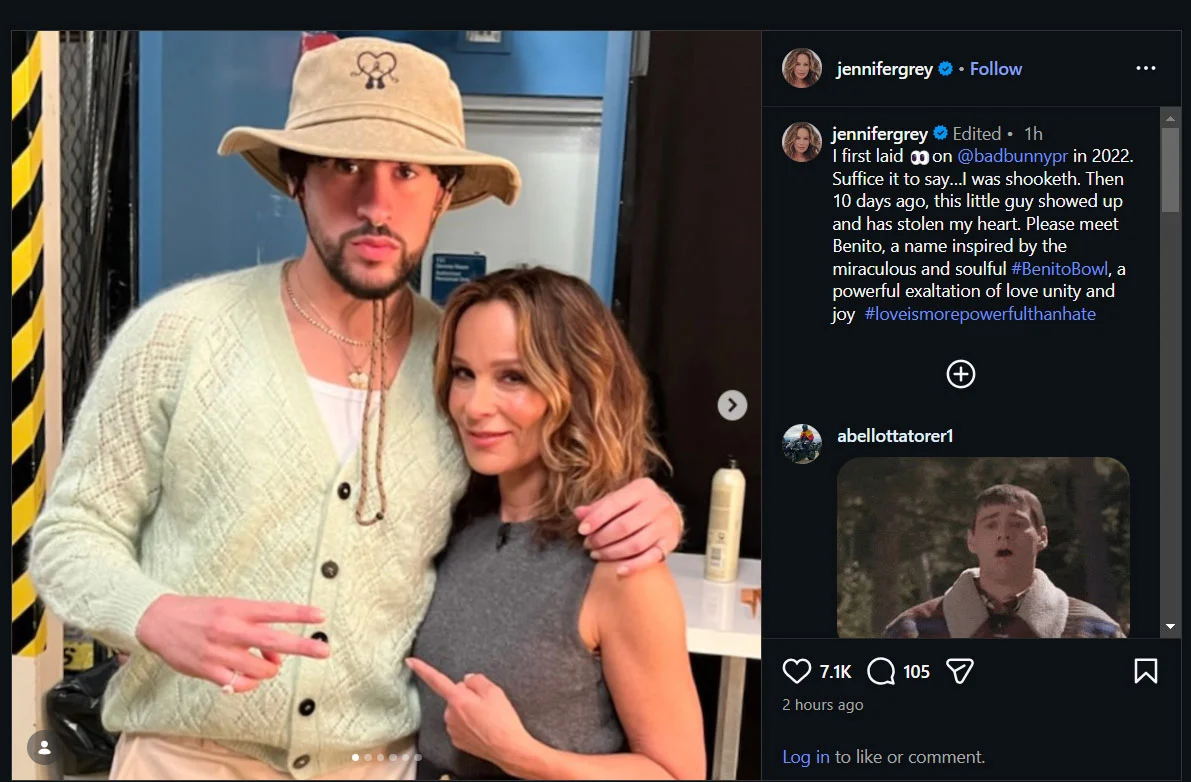
Task: Click the up chevron on the comment scrollbar
Action: (1168, 116)
